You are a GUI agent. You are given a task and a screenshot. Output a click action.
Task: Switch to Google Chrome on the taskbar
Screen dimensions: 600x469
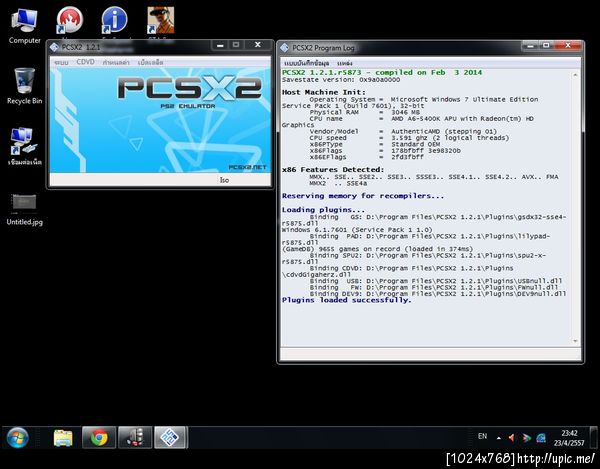tap(99, 437)
